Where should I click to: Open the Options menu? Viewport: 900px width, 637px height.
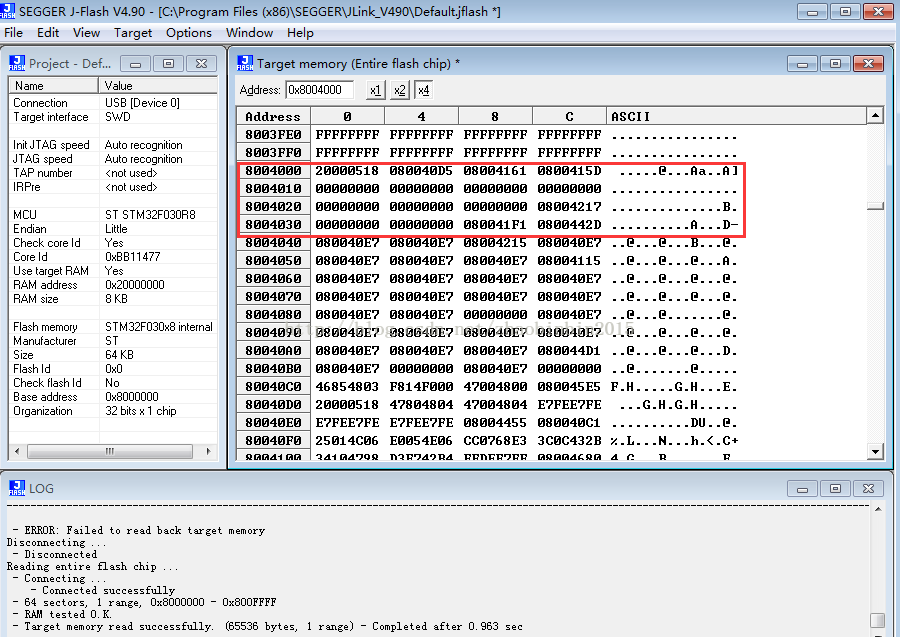point(189,33)
